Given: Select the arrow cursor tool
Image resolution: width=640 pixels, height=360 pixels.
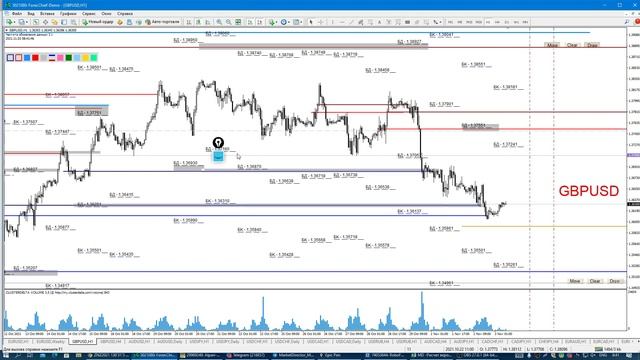Looking at the screenshot, I should coord(311,22).
